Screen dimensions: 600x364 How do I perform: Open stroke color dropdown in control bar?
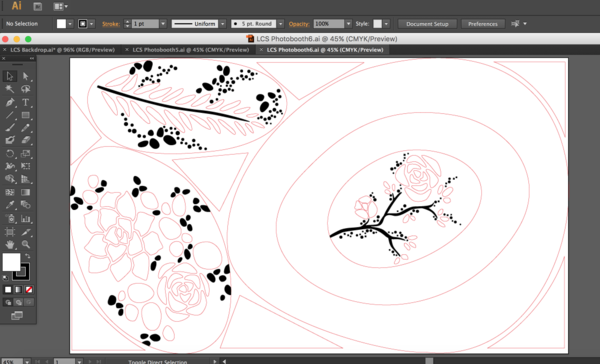tap(91, 24)
